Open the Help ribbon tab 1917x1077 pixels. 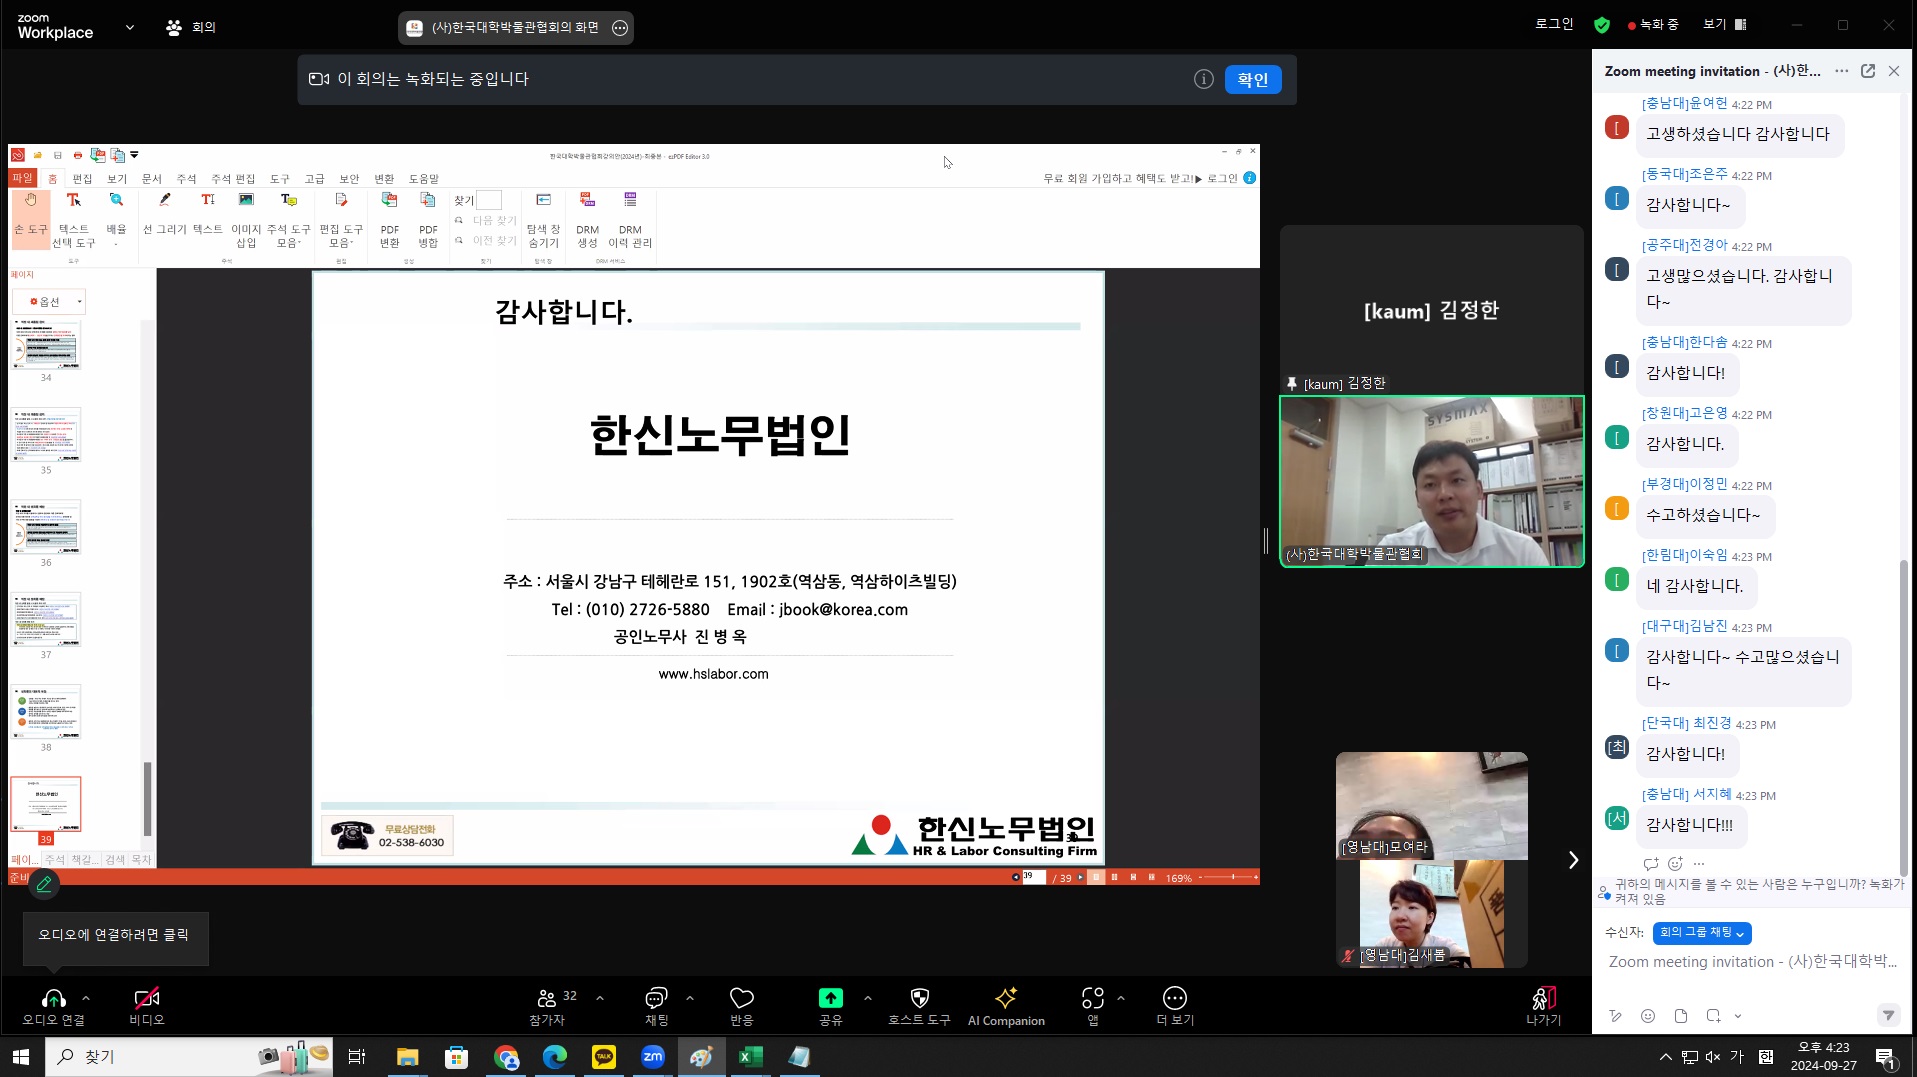pyautogui.click(x=424, y=178)
